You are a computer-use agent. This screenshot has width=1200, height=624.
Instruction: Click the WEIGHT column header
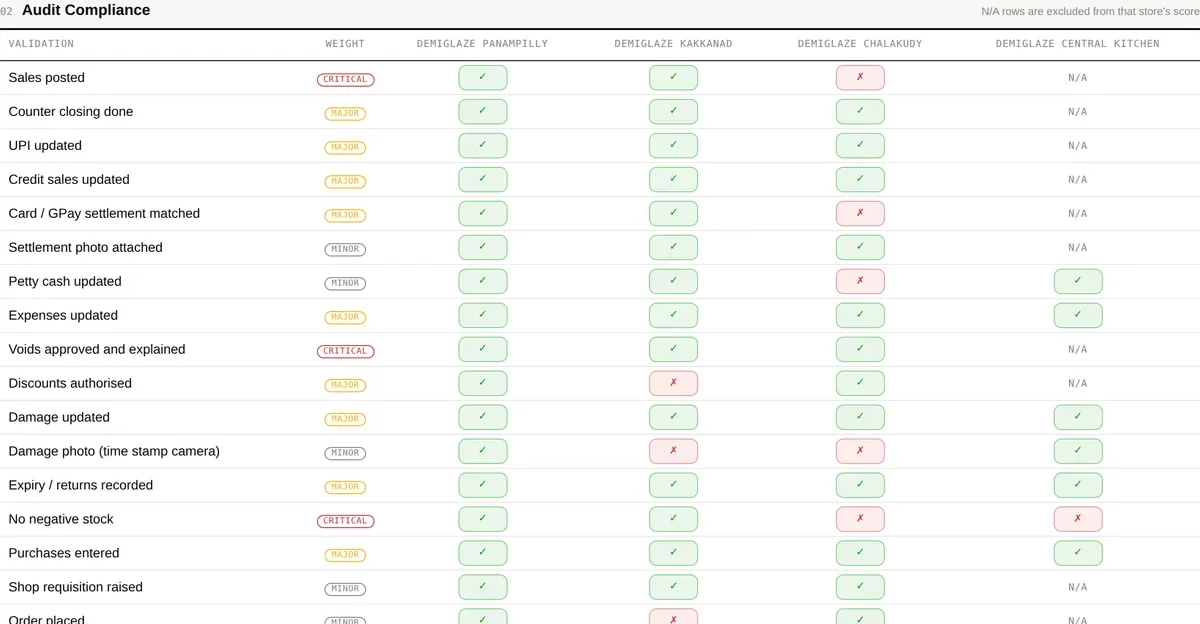345,44
